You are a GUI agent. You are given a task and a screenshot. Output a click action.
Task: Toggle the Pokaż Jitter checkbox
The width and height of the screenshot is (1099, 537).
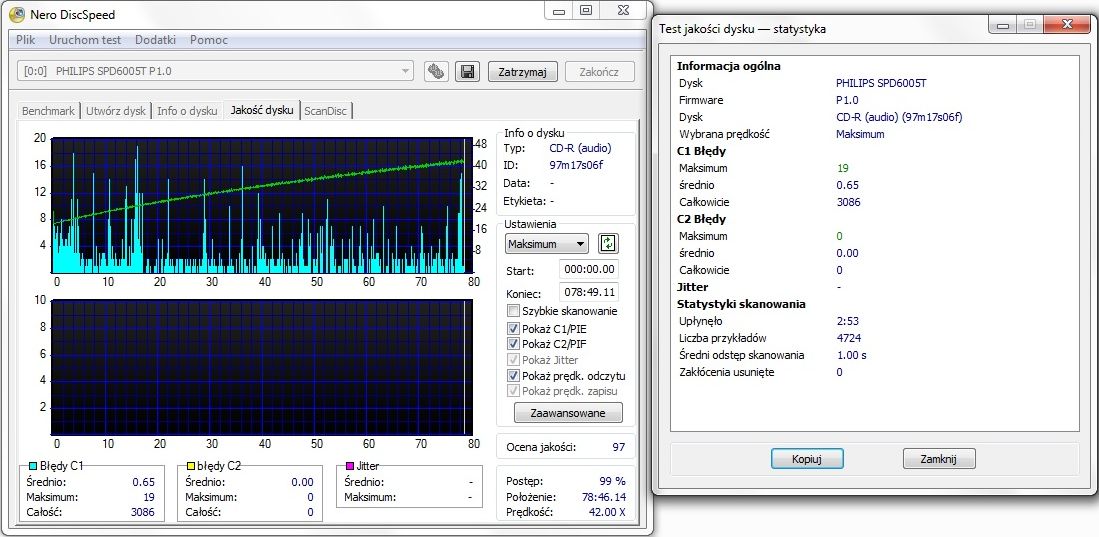(513, 360)
